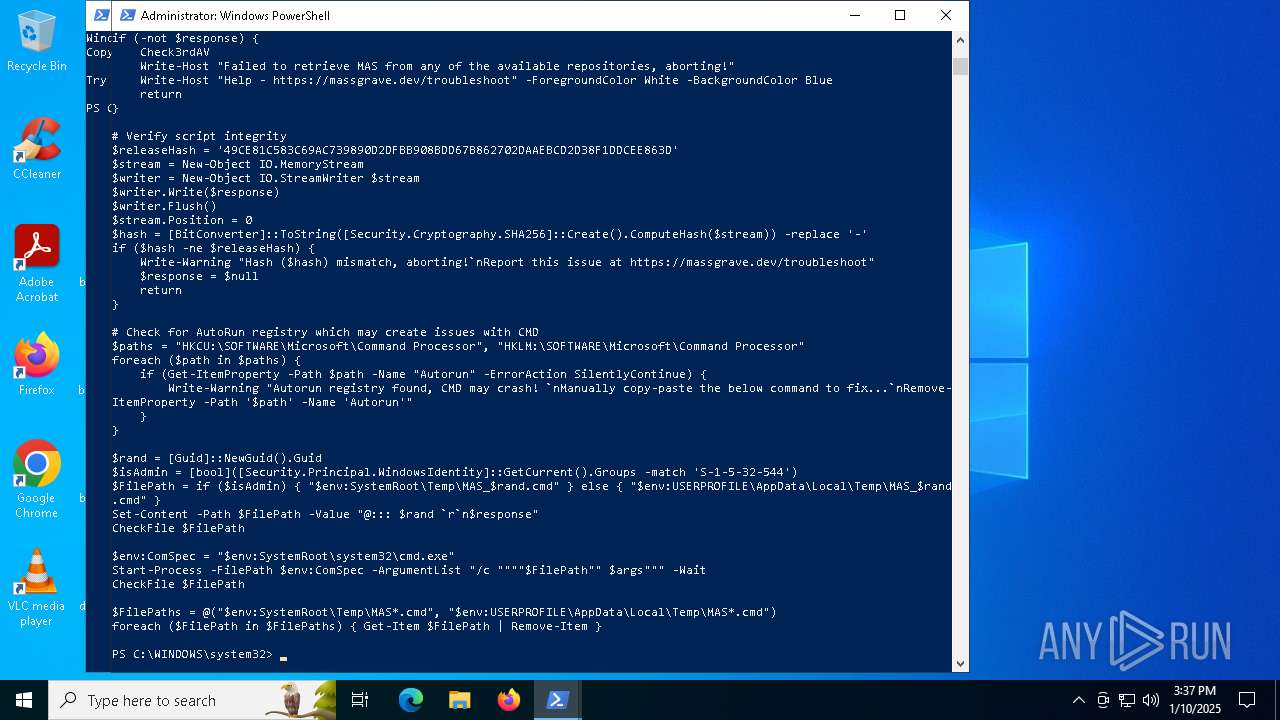Click the PowerShell scrollbar thumb
Image resolution: width=1280 pixels, height=720 pixels.
(x=960, y=67)
